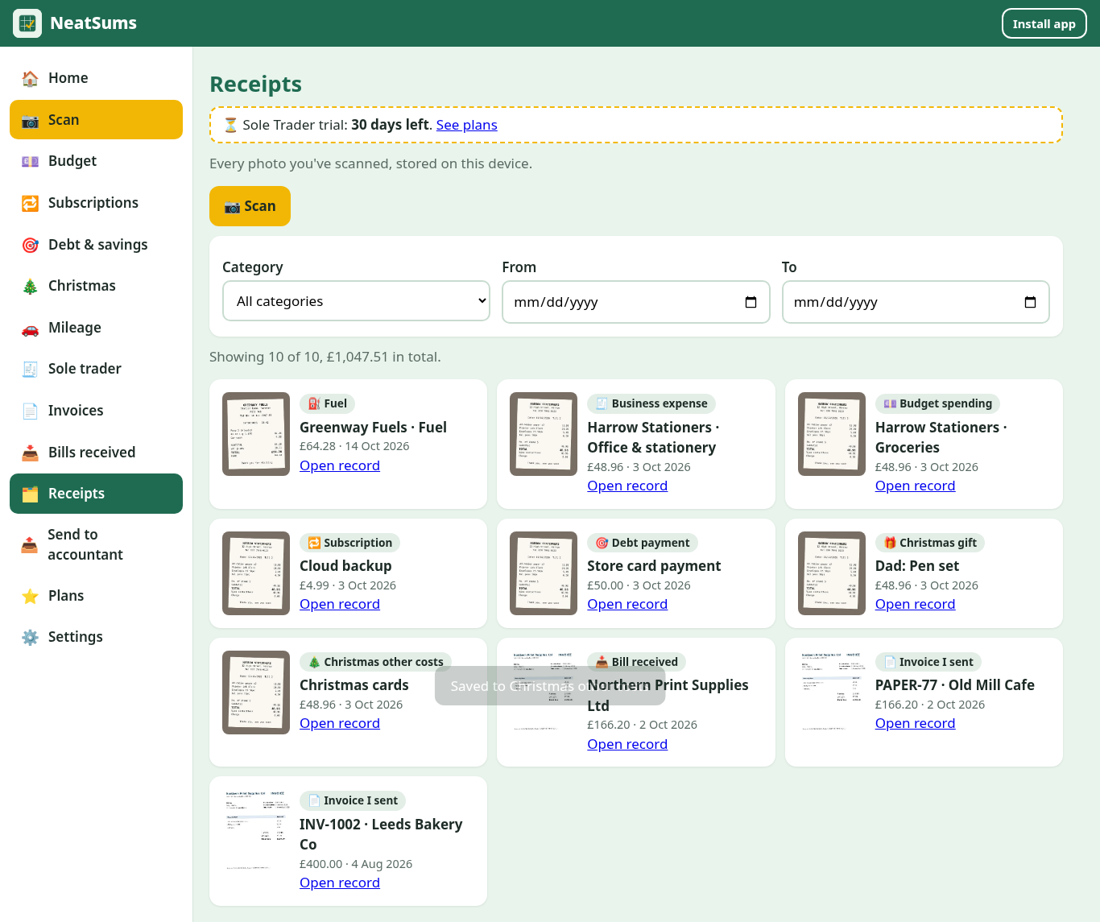Click the Receipts folder icon in sidebar

[30, 494]
